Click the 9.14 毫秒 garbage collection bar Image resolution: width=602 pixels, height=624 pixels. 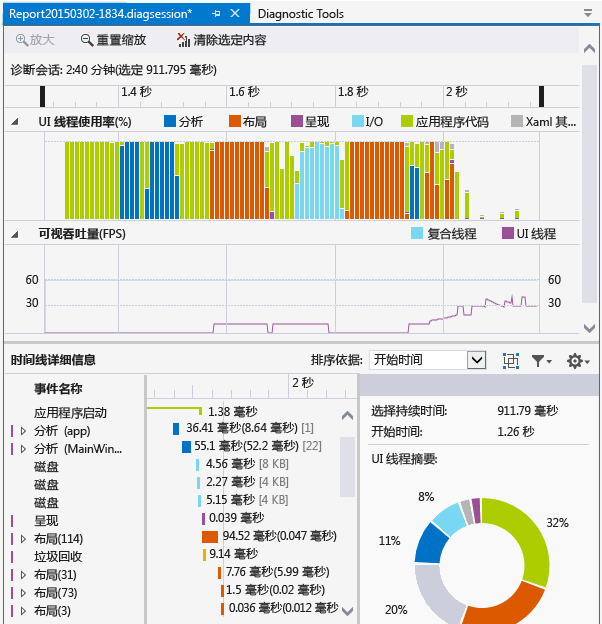(204, 554)
